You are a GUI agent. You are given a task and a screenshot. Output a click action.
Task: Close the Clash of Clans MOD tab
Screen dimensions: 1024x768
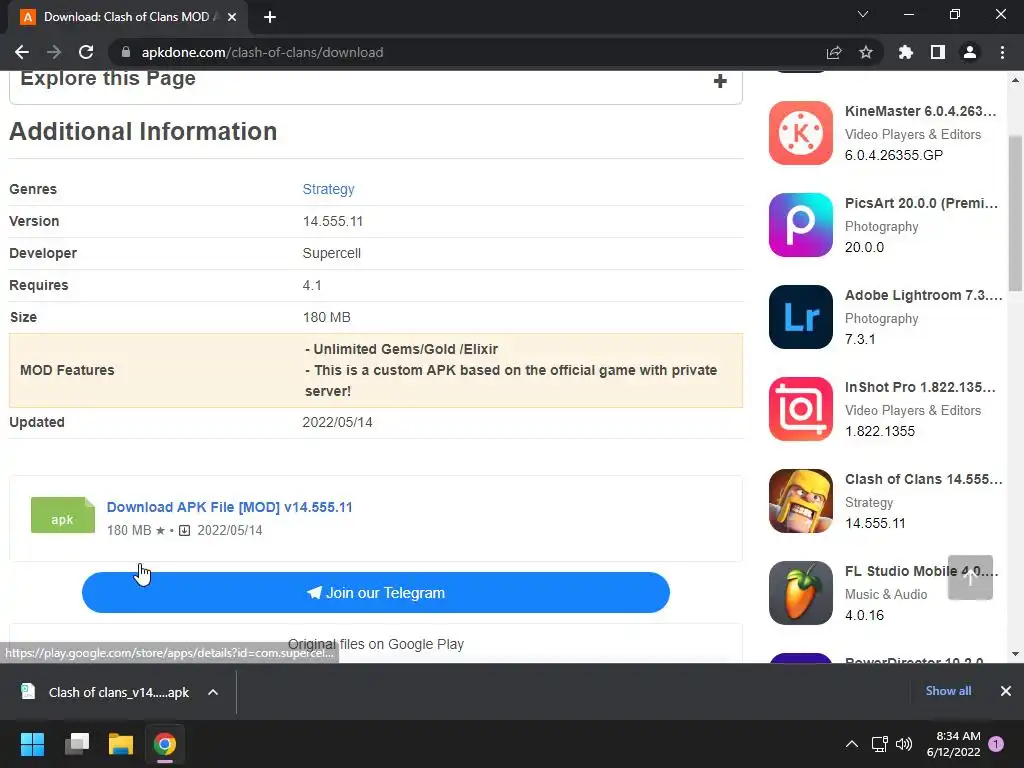[x=232, y=17]
